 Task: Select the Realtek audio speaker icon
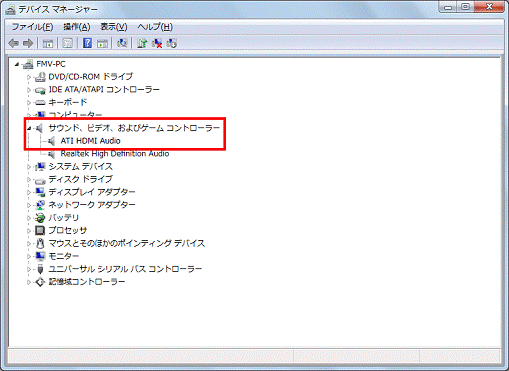point(52,154)
